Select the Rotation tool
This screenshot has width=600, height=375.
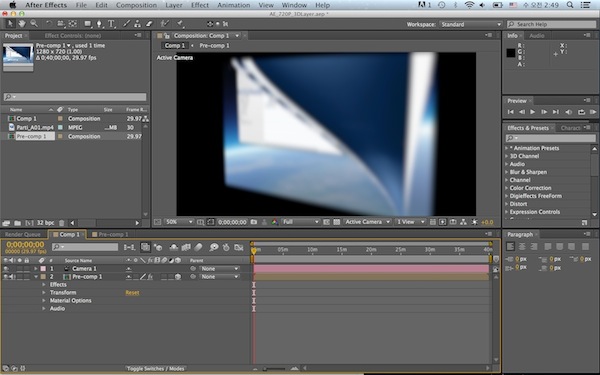(49, 24)
